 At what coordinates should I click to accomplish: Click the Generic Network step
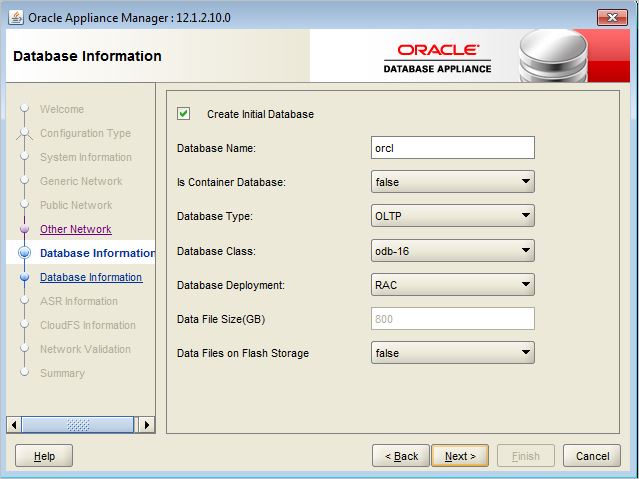click(81, 181)
